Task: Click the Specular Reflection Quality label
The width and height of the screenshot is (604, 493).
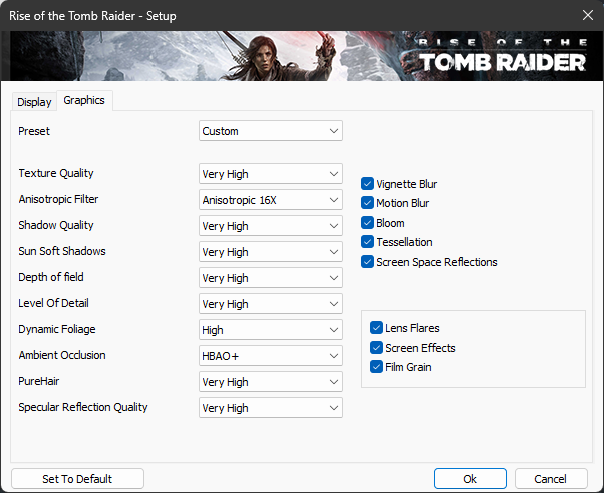Action: point(83,407)
